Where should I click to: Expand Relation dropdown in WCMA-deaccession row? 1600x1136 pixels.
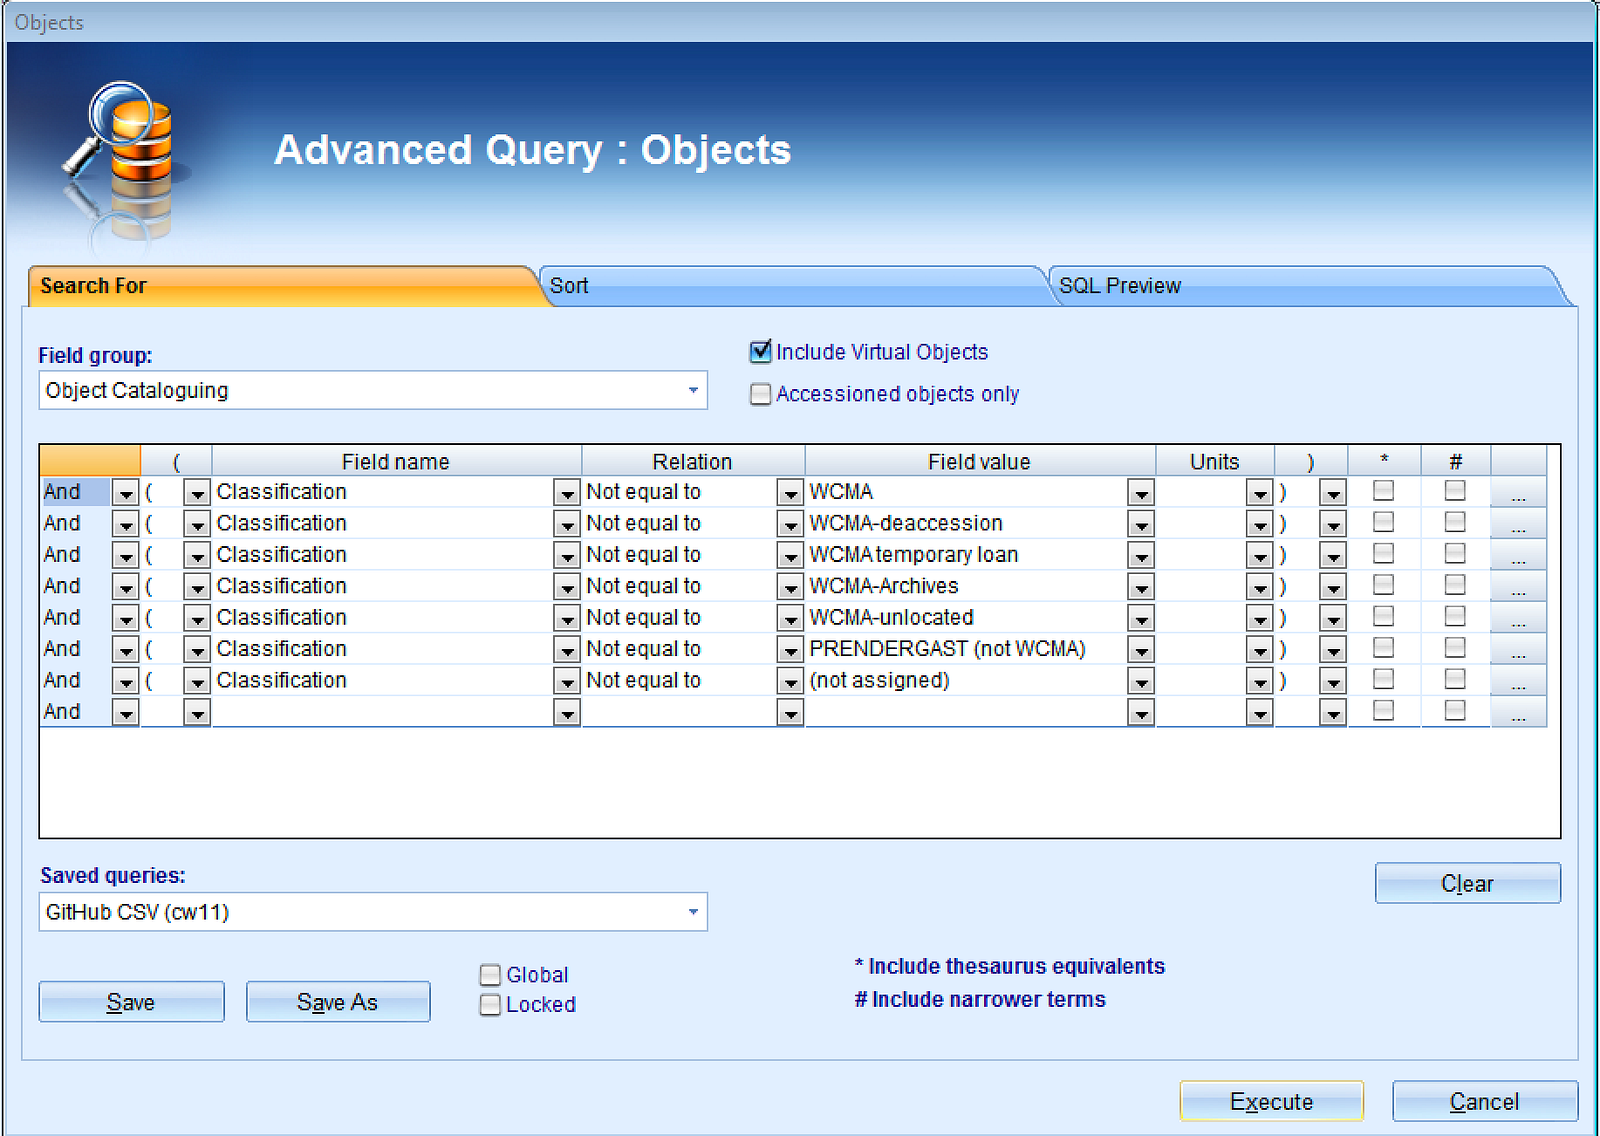(x=790, y=524)
